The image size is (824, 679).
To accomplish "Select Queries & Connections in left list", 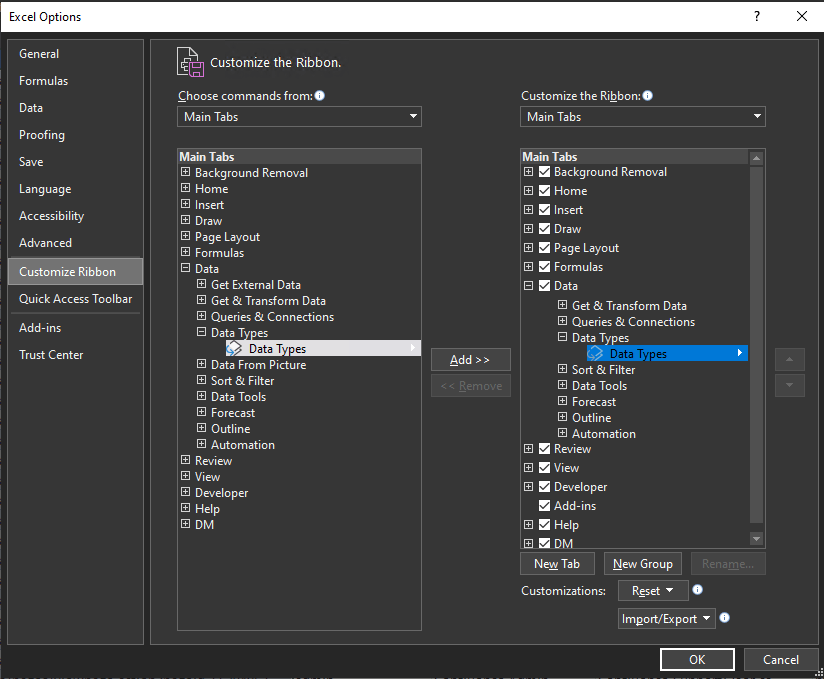I will click(x=272, y=317).
